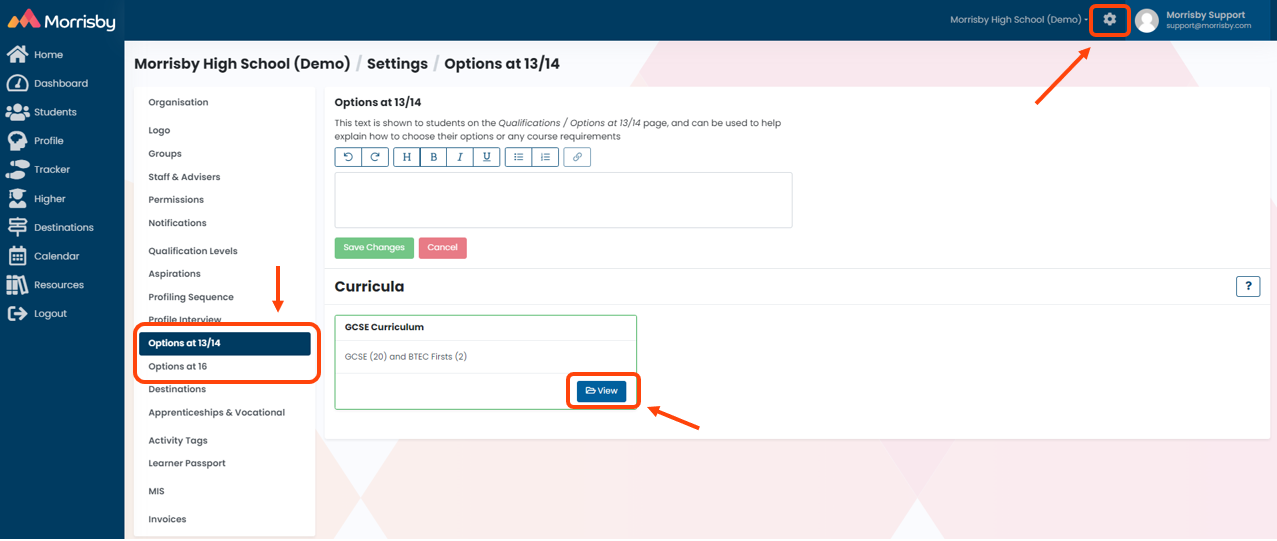Viewport: 1277px width, 541px height.
Task: Go to Morrisby High School (Demo) breadcrumb
Action: [x=242, y=64]
